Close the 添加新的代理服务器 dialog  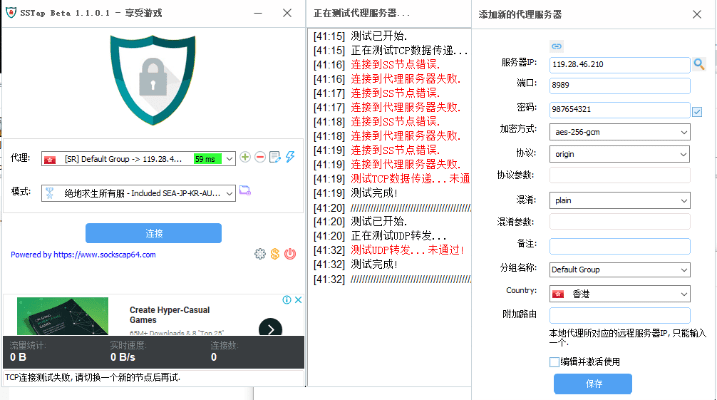(697, 14)
